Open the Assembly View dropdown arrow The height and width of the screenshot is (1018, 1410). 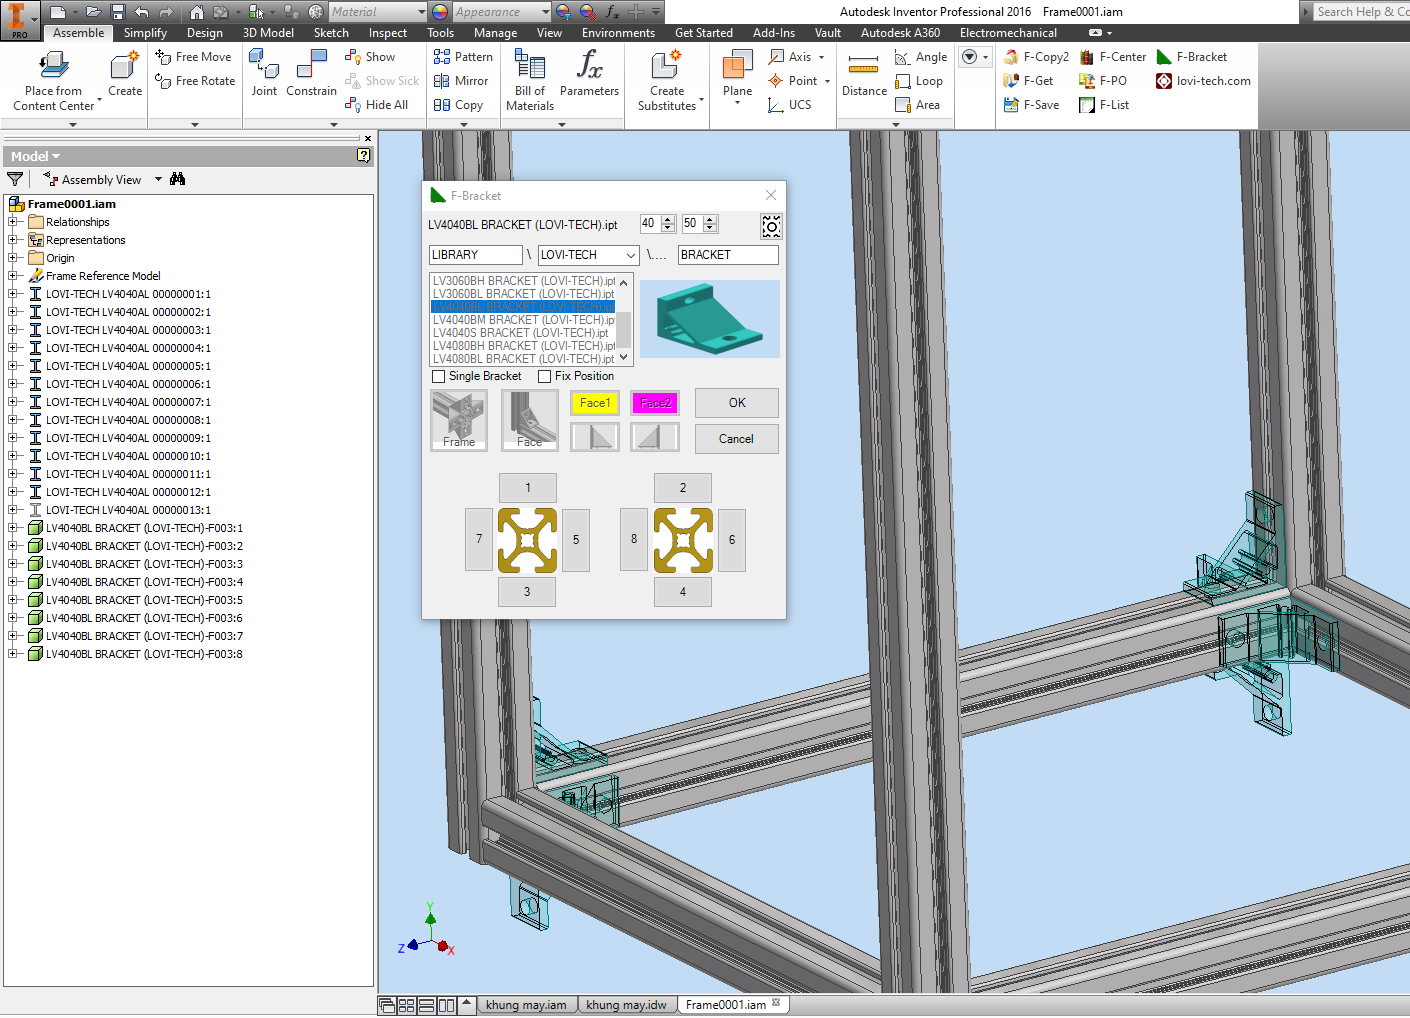click(158, 180)
